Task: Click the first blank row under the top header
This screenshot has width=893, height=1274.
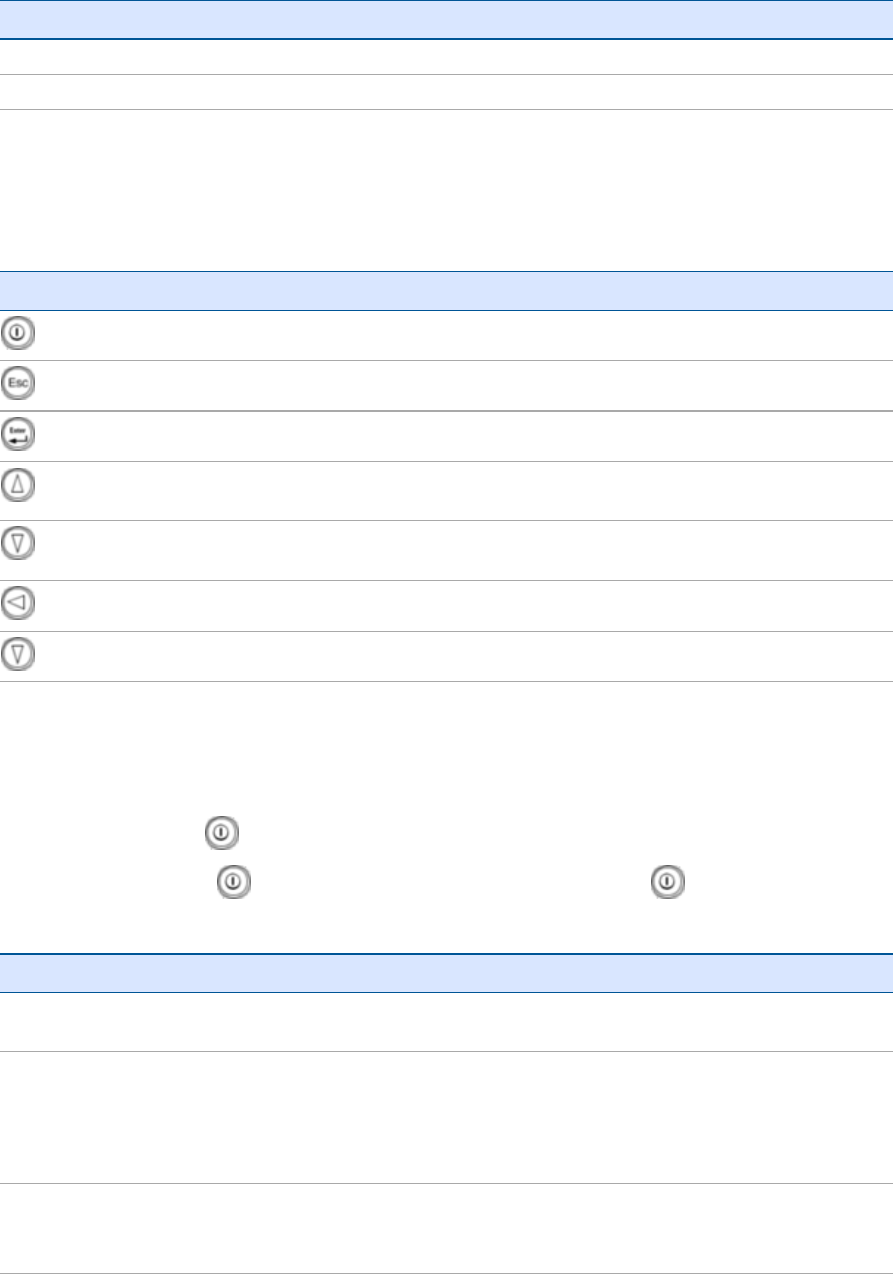Action: 446,57
